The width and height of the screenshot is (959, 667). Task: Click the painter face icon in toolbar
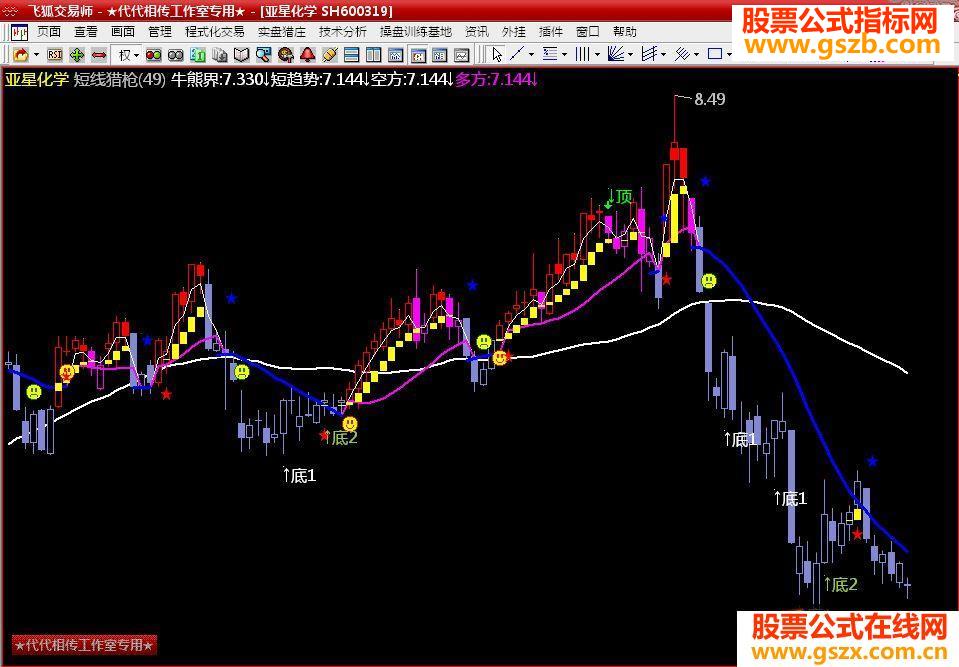(x=286, y=55)
